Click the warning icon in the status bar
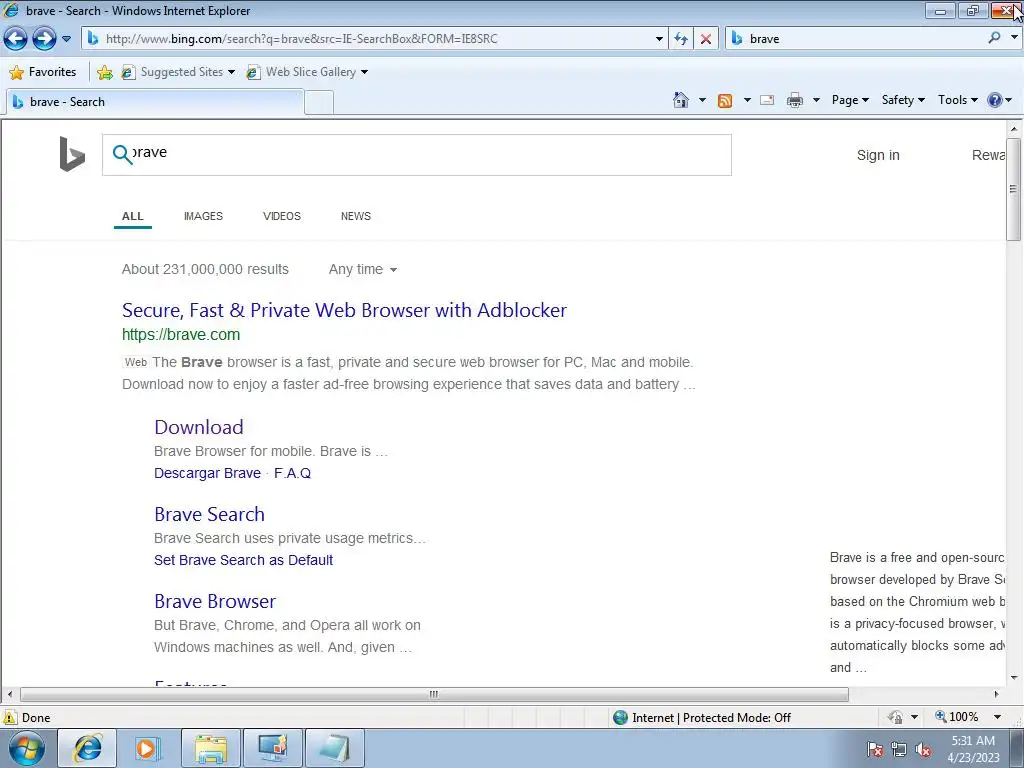The width and height of the screenshot is (1024, 768). point(10,717)
